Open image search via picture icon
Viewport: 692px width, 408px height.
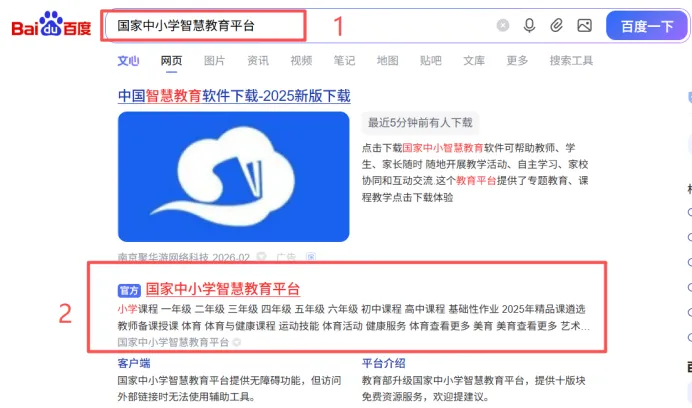click(584, 26)
